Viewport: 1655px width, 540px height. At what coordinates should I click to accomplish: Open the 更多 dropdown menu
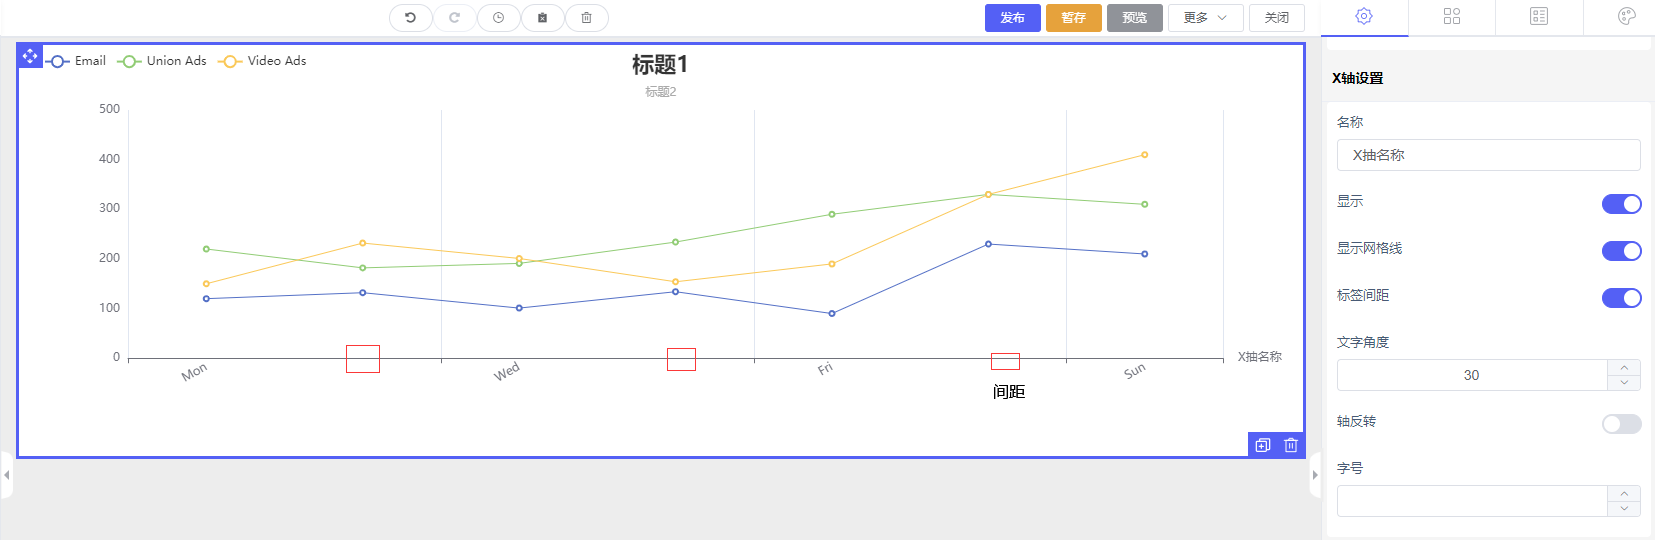click(1205, 18)
